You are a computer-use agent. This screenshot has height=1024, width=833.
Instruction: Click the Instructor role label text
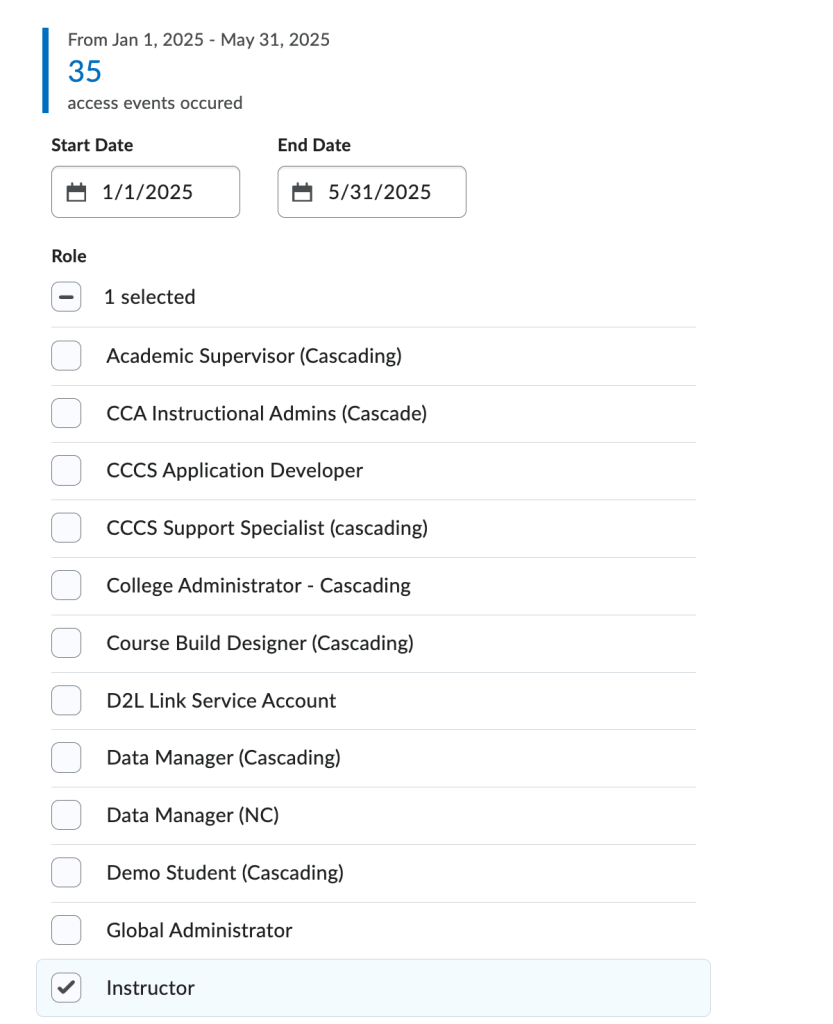tap(150, 988)
